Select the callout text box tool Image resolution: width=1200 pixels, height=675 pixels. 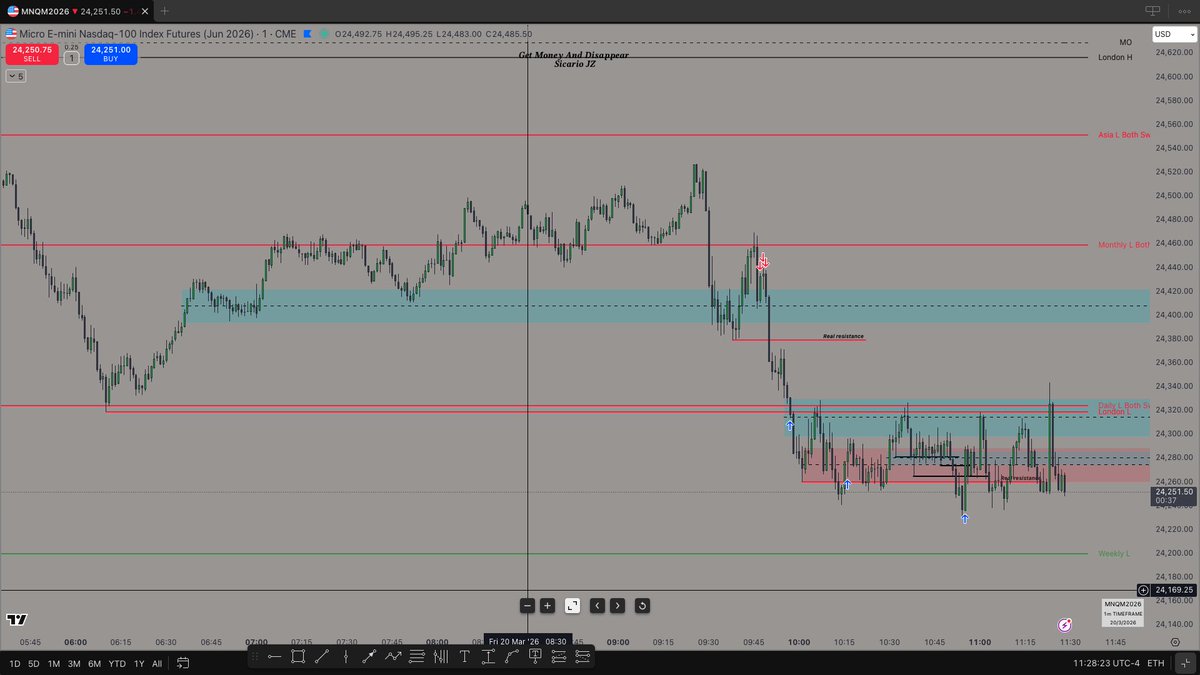coord(535,657)
